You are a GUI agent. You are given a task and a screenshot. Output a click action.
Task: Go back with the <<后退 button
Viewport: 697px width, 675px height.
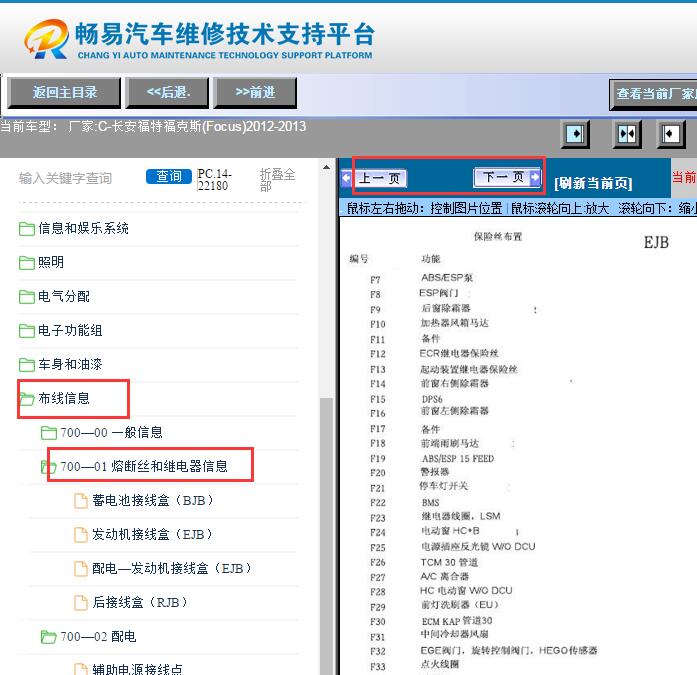click(167, 92)
